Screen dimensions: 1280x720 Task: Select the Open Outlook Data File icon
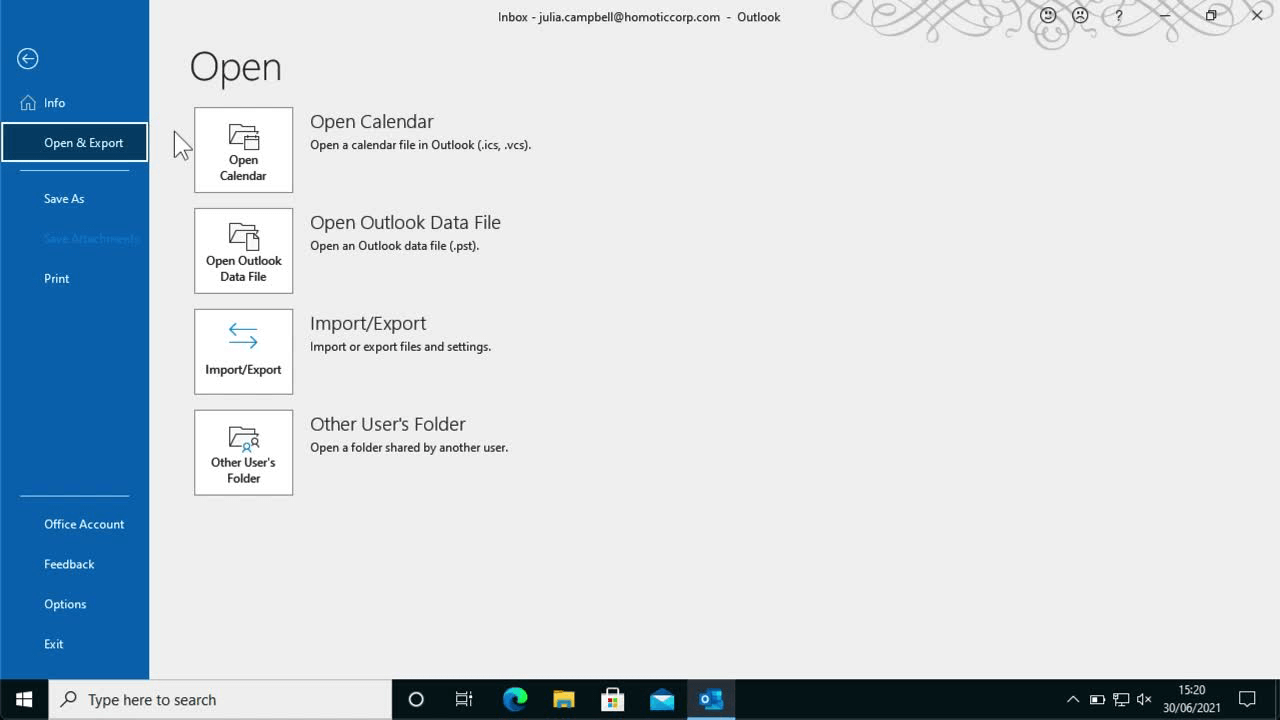pyautogui.click(x=243, y=250)
